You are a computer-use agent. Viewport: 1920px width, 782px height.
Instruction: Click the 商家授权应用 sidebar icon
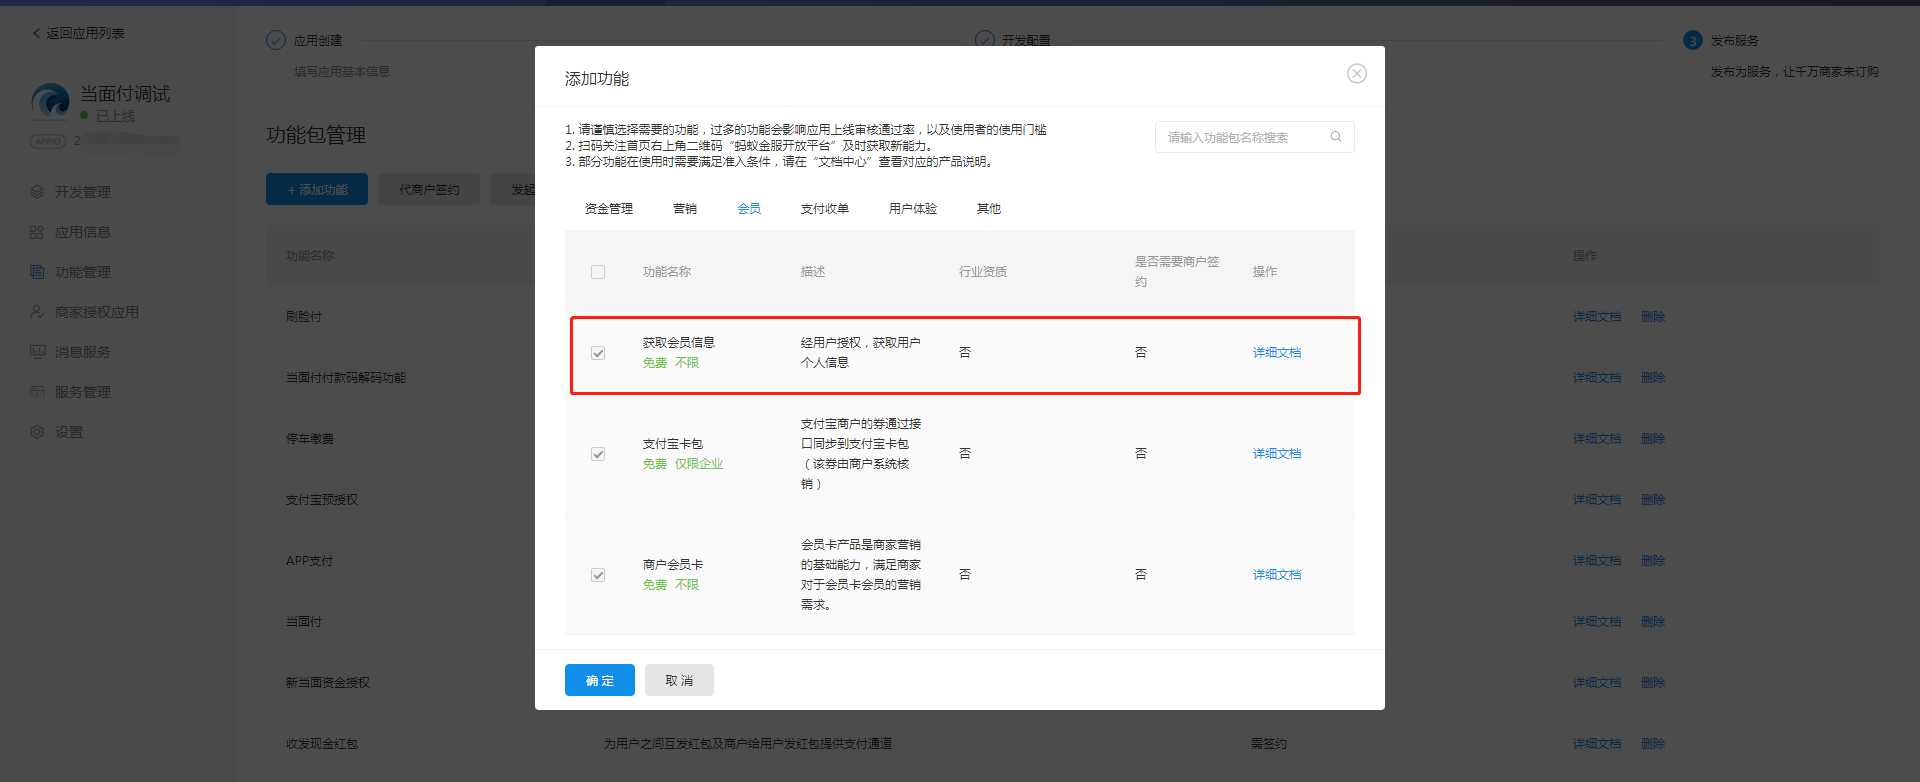click(37, 312)
